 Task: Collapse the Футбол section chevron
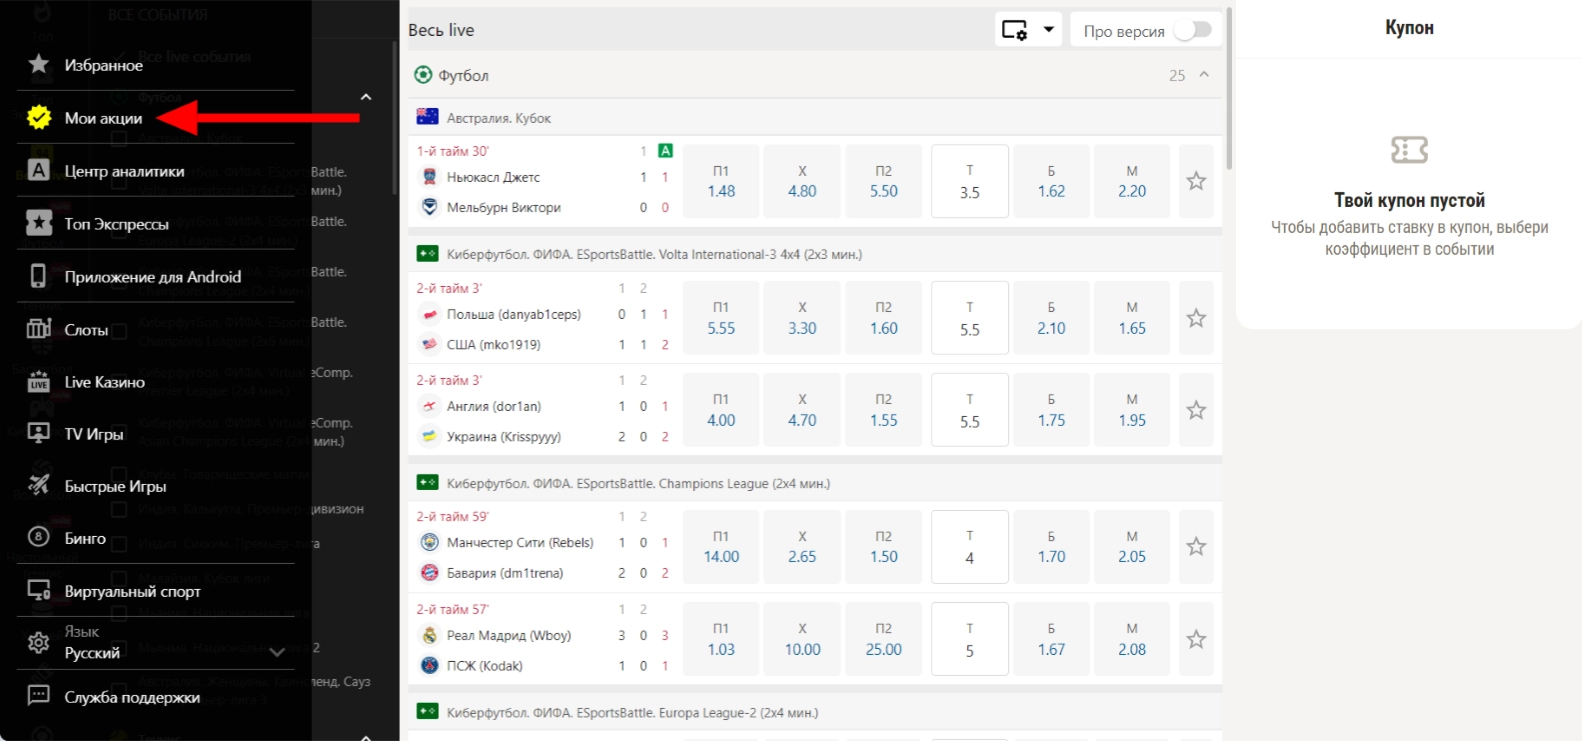coord(1204,75)
